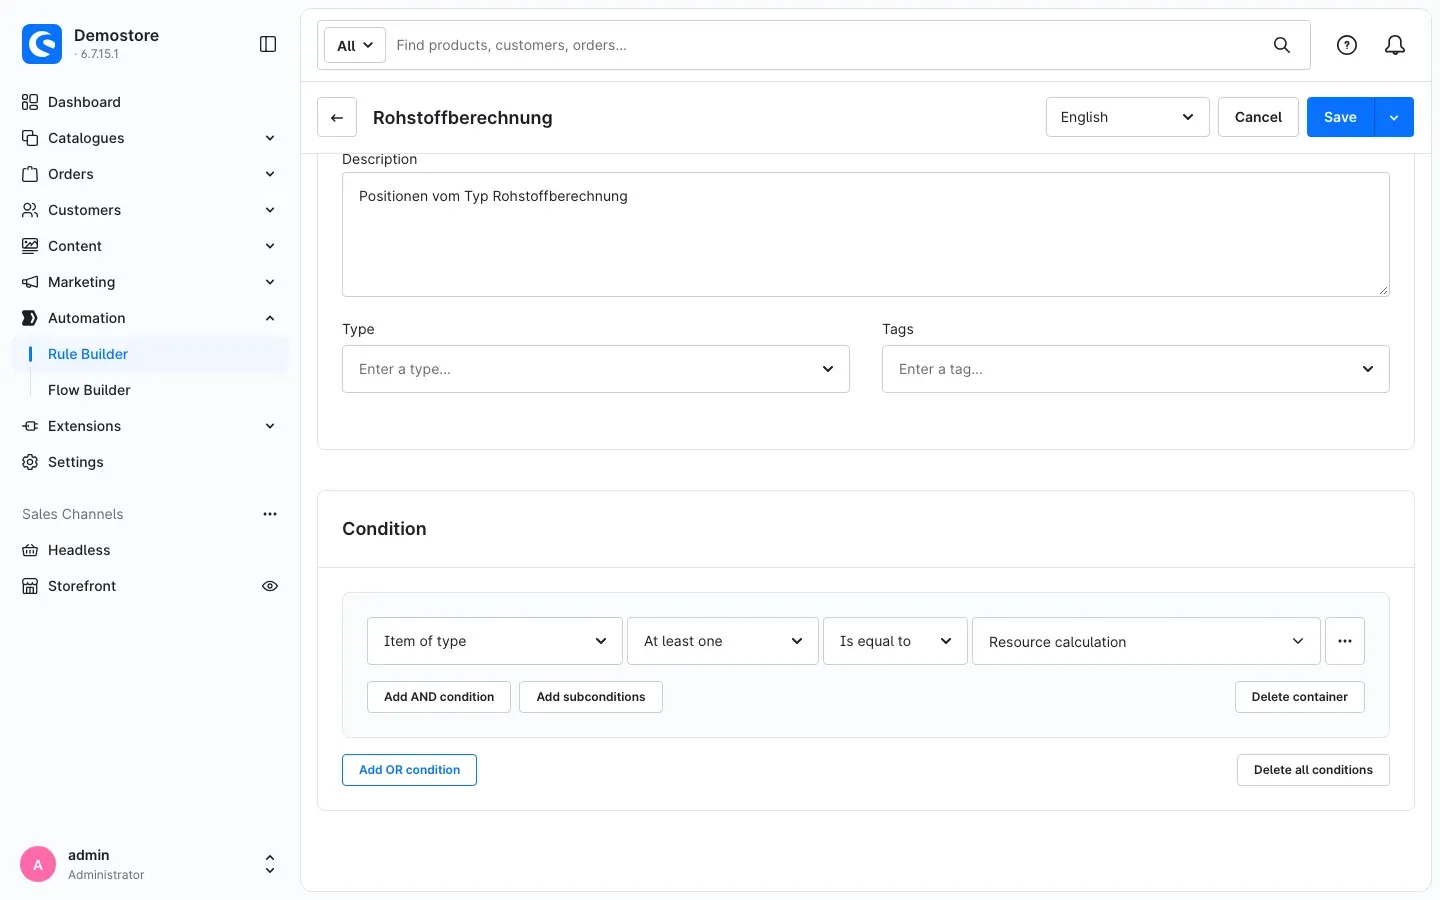Image resolution: width=1440 pixels, height=900 pixels.
Task: Open the notifications bell
Action: [x=1395, y=45]
